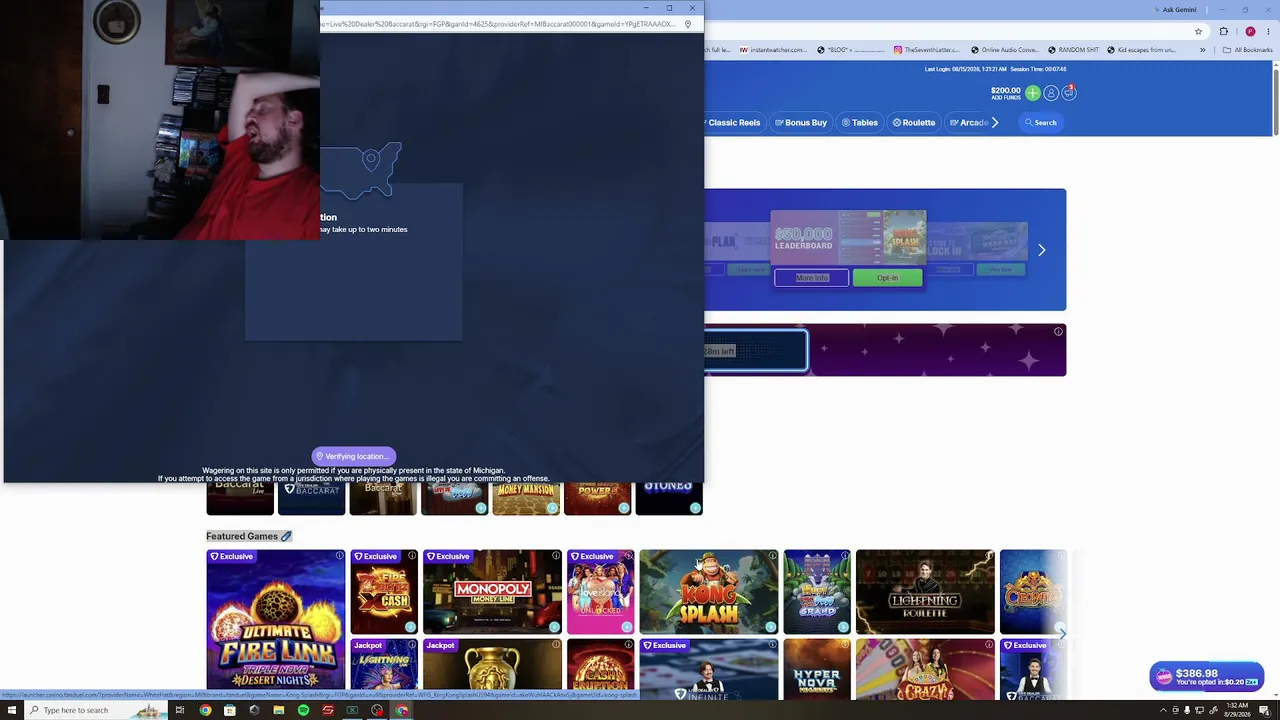The width and height of the screenshot is (1280, 720).
Task: Open the promotions megaphone notification icon
Action: [x=1069, y=93]
